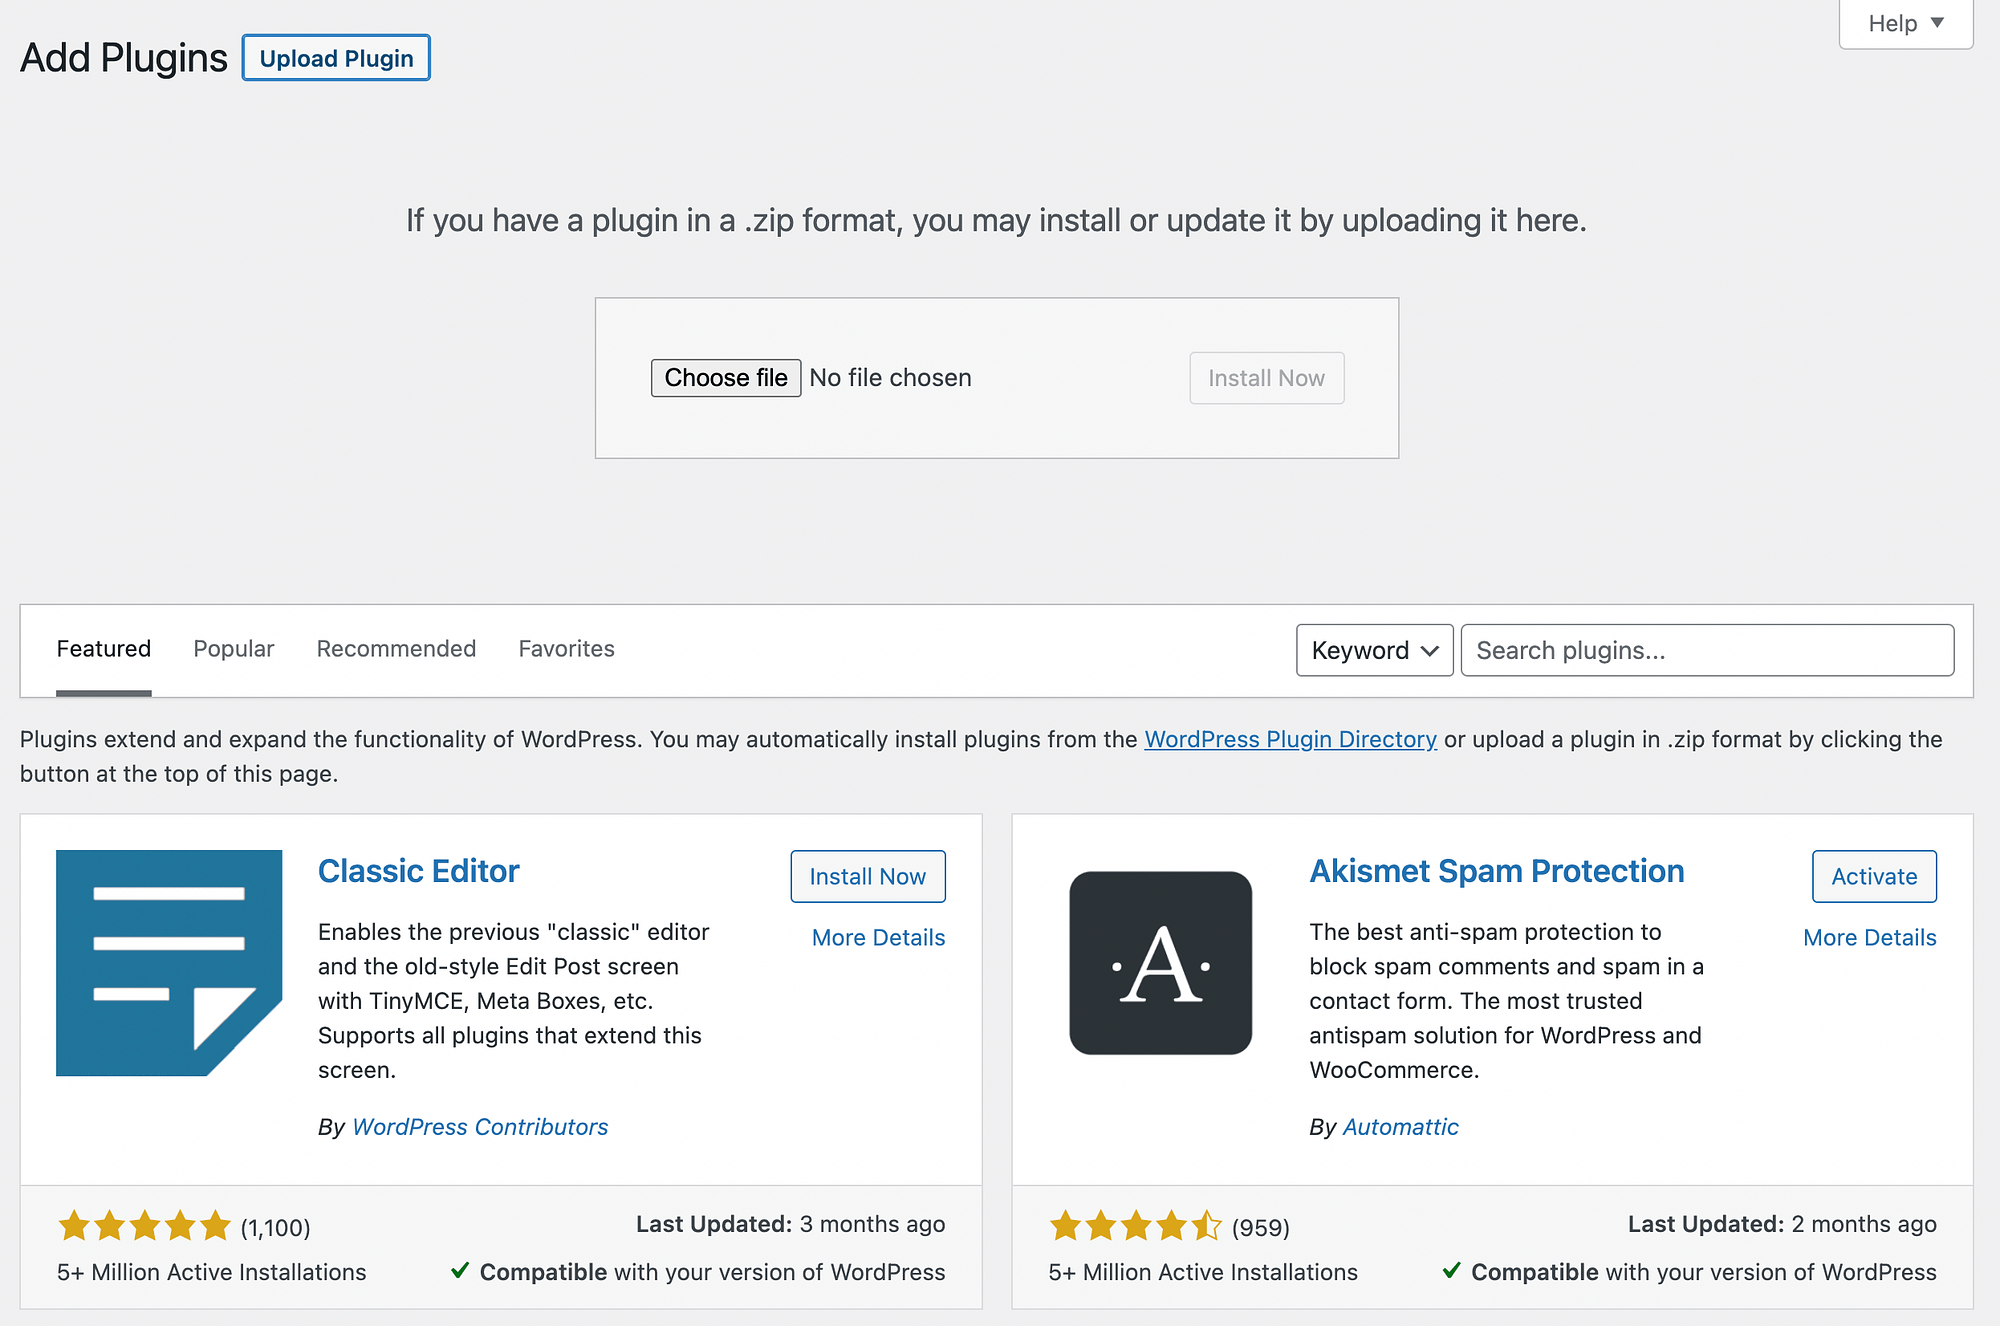Open the Keyword search type dropdown
2000x1326 pixels.
[1375, 650]
